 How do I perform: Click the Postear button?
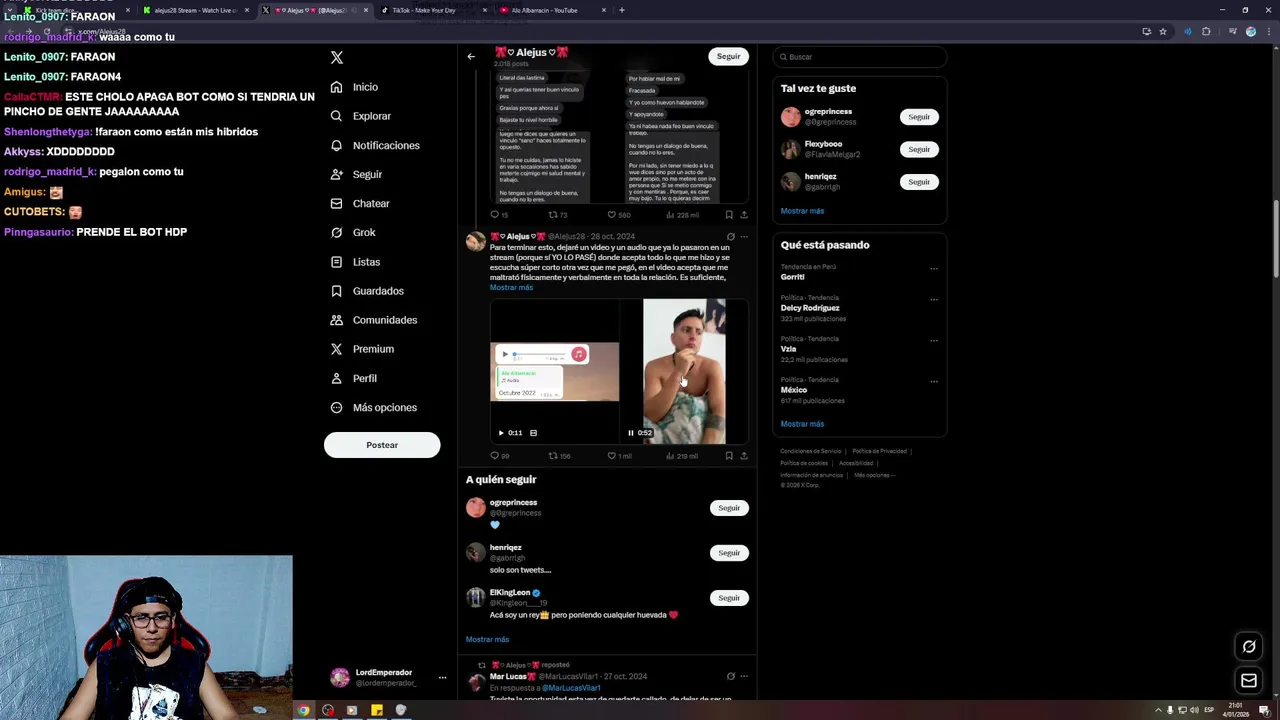click(382, 445)
